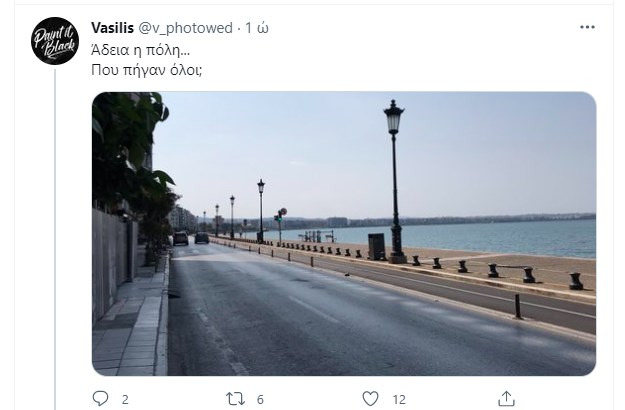The image size is (625, 410).
Task: Click the sea area in the photo
Action: pyautogui.click(x=500, y=238)
